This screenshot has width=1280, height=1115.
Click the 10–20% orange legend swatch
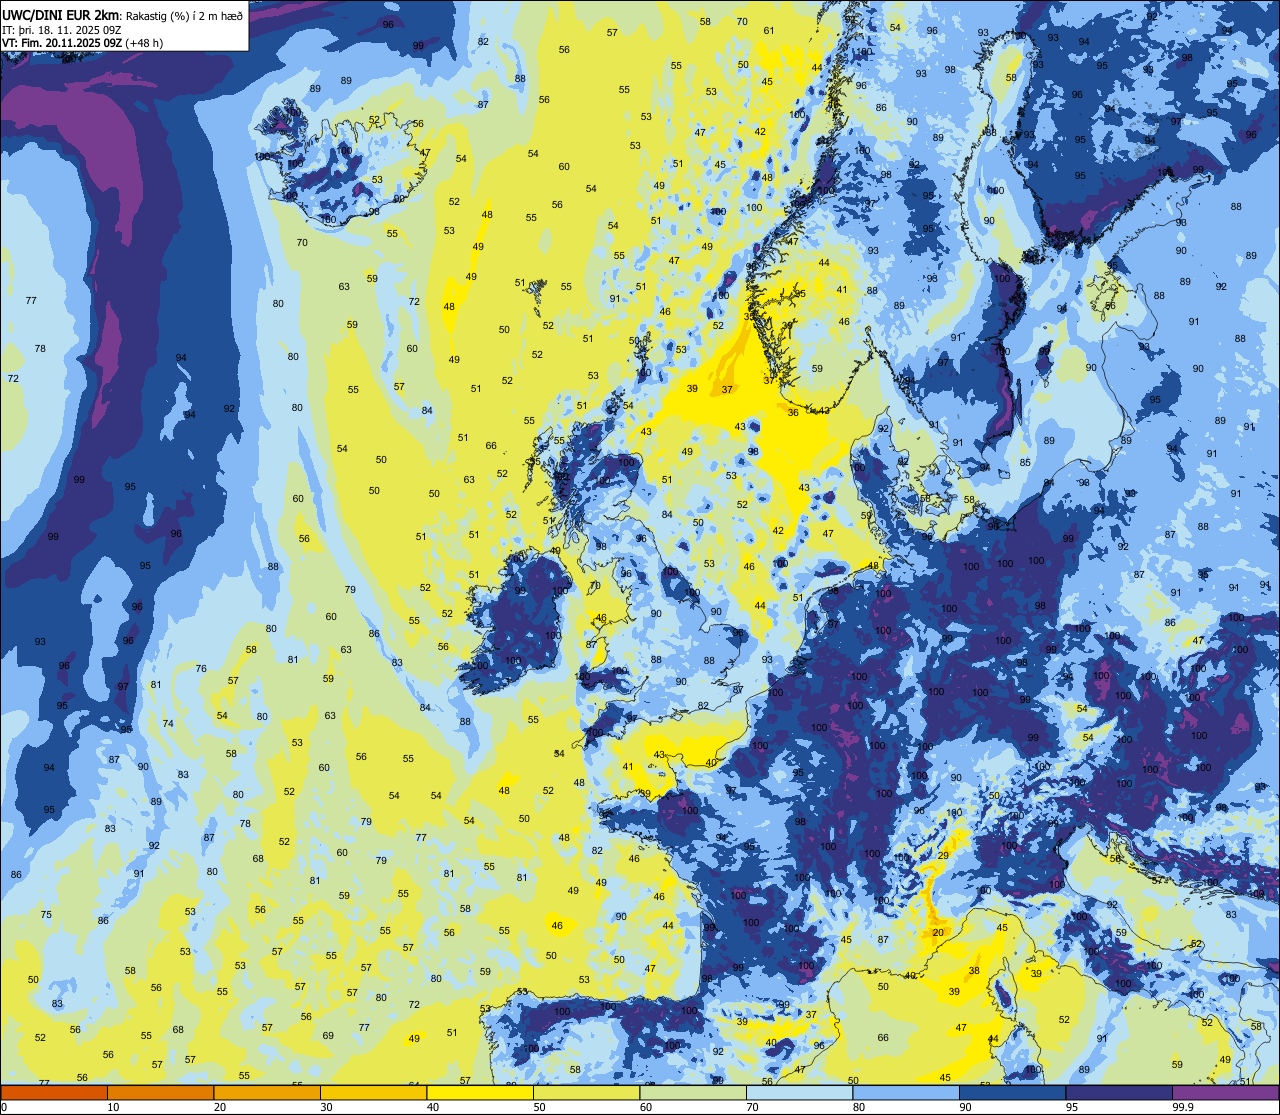pyautogui.click(x=160, y=1093)
